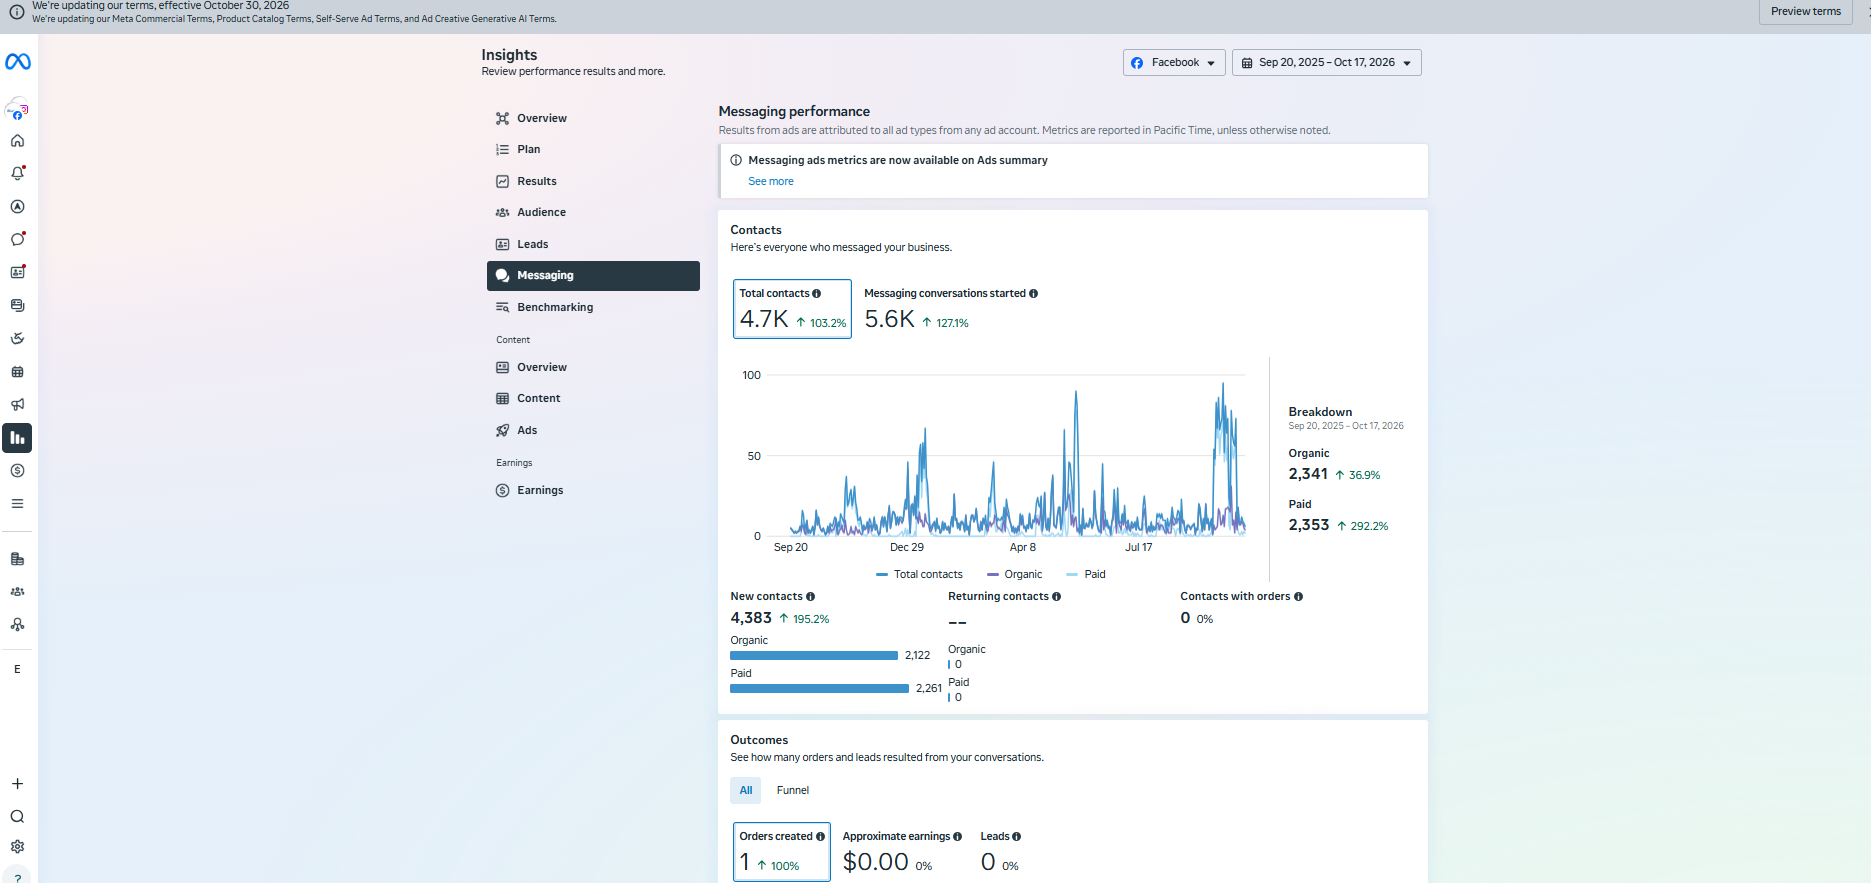Open Earnings in the Insights menu
This screenshot has width=1871, height=883.
pyautogui.click(x=593, y=490)
